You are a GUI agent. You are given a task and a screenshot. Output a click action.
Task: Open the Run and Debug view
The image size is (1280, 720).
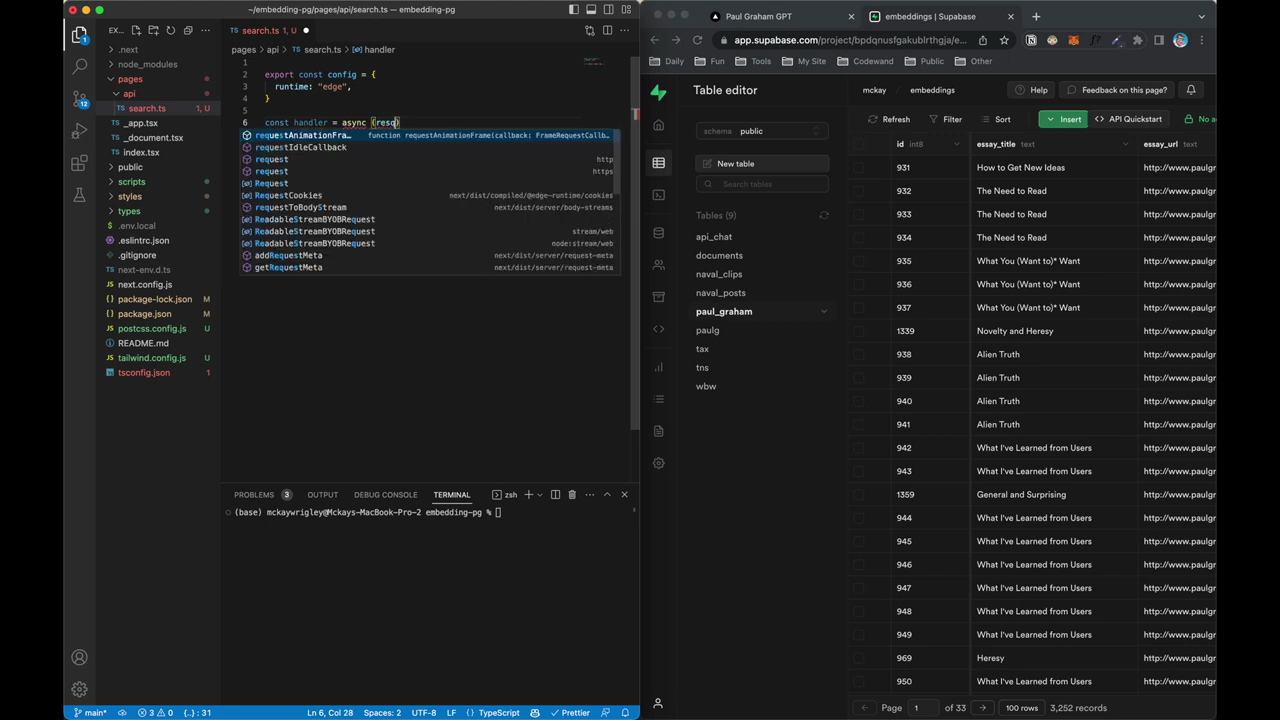tap(79, 131)
